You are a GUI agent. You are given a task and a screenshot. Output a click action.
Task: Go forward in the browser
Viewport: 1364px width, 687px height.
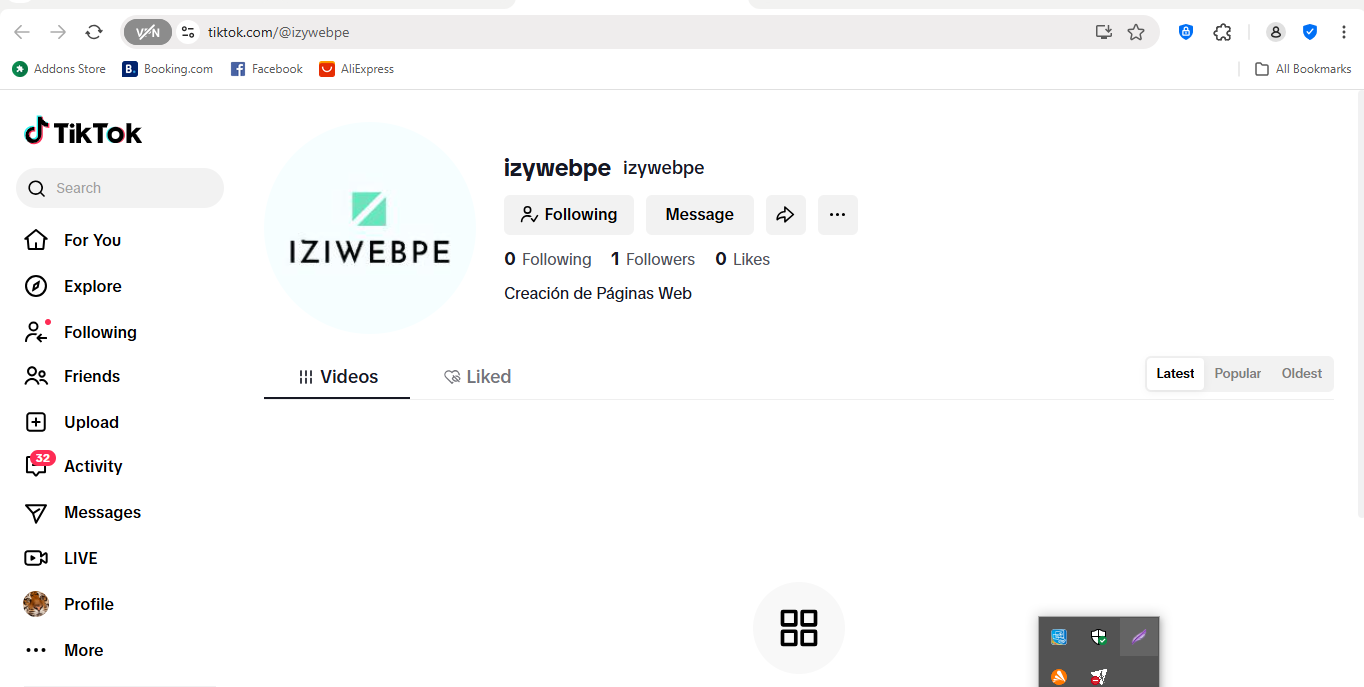pos(58,32)
